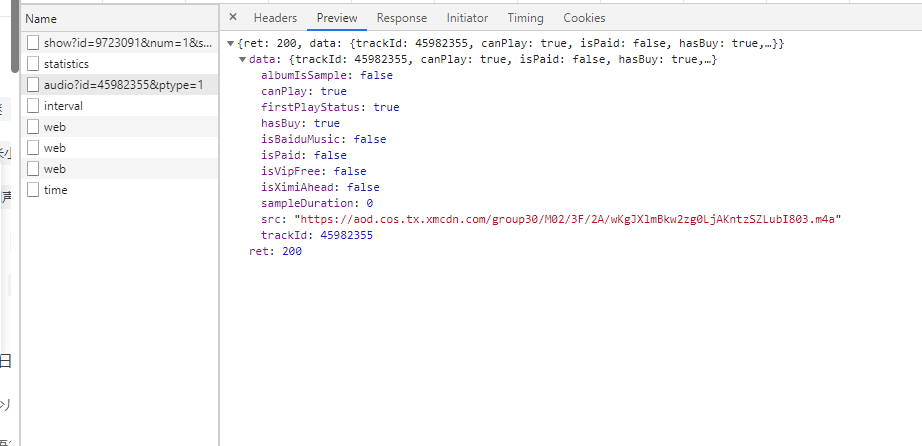Image resolution: width=922 pixels, height=446 pixels.
Task: Click the firstPlayStatus property line
Action: pyautogui.click(x=330, y=107)
